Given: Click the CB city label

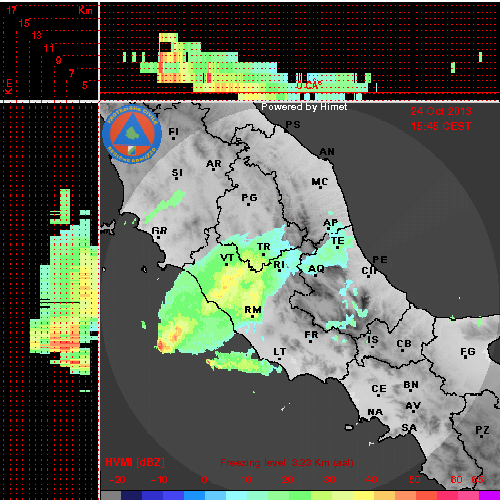Looking at the screenshot, I should [404, 345].
